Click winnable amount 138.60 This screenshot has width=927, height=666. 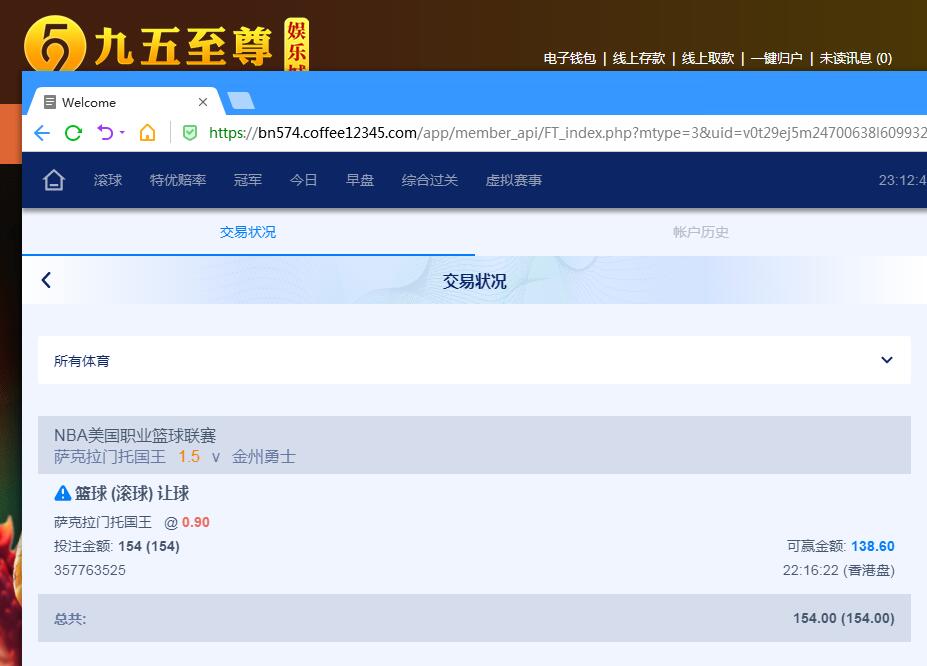(x=873, y=546)
